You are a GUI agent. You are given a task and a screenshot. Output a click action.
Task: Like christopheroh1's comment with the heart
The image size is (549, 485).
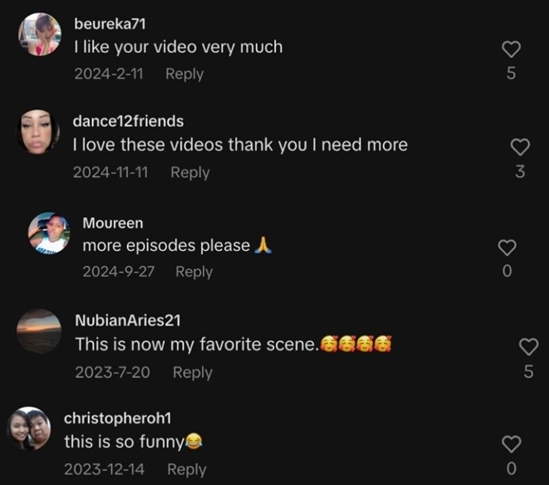tap(512, 444)
